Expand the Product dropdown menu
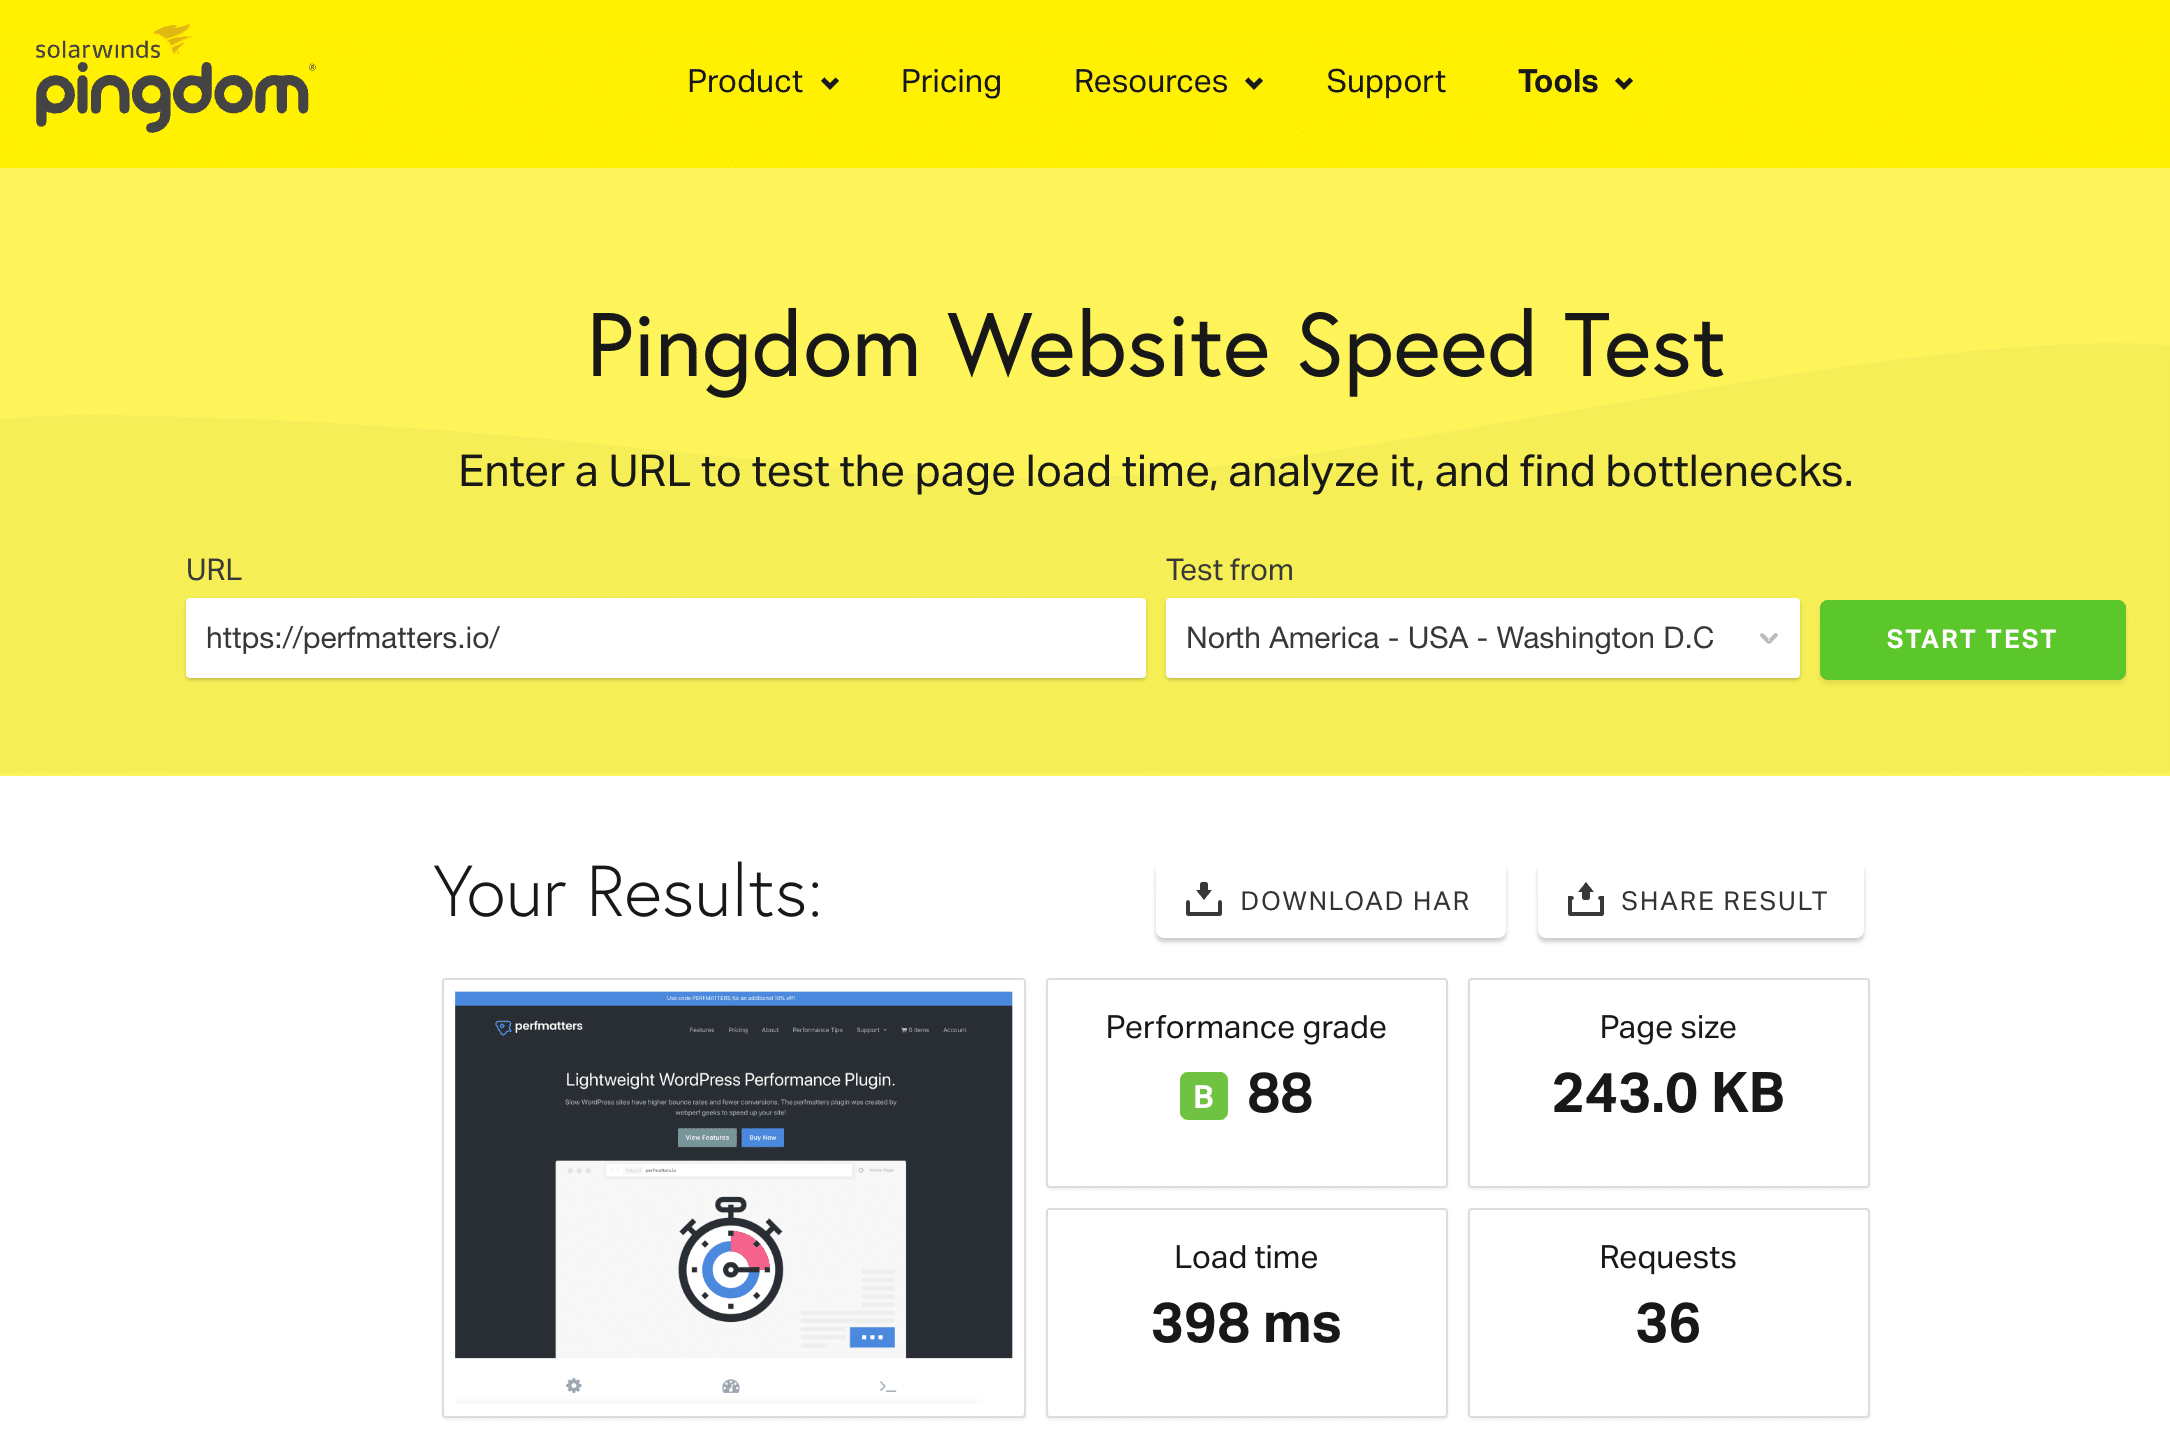 click(759, 82)
